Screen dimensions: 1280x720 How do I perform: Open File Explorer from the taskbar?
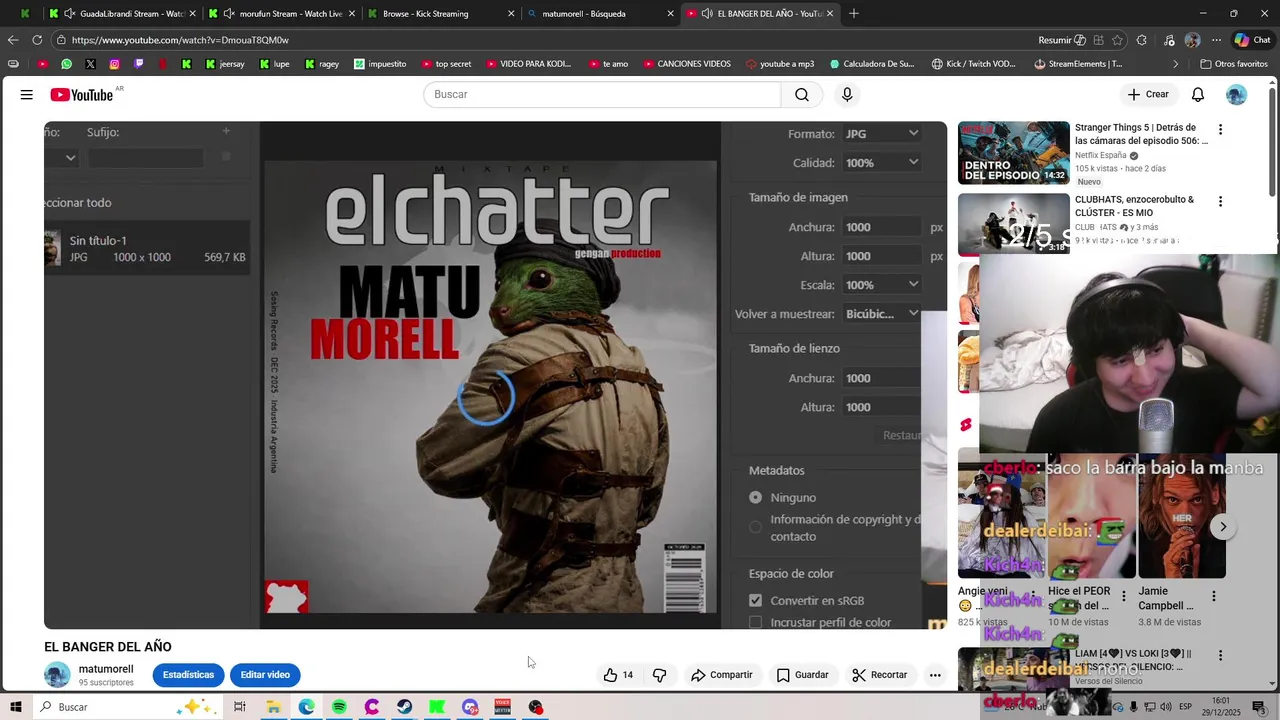273,707
